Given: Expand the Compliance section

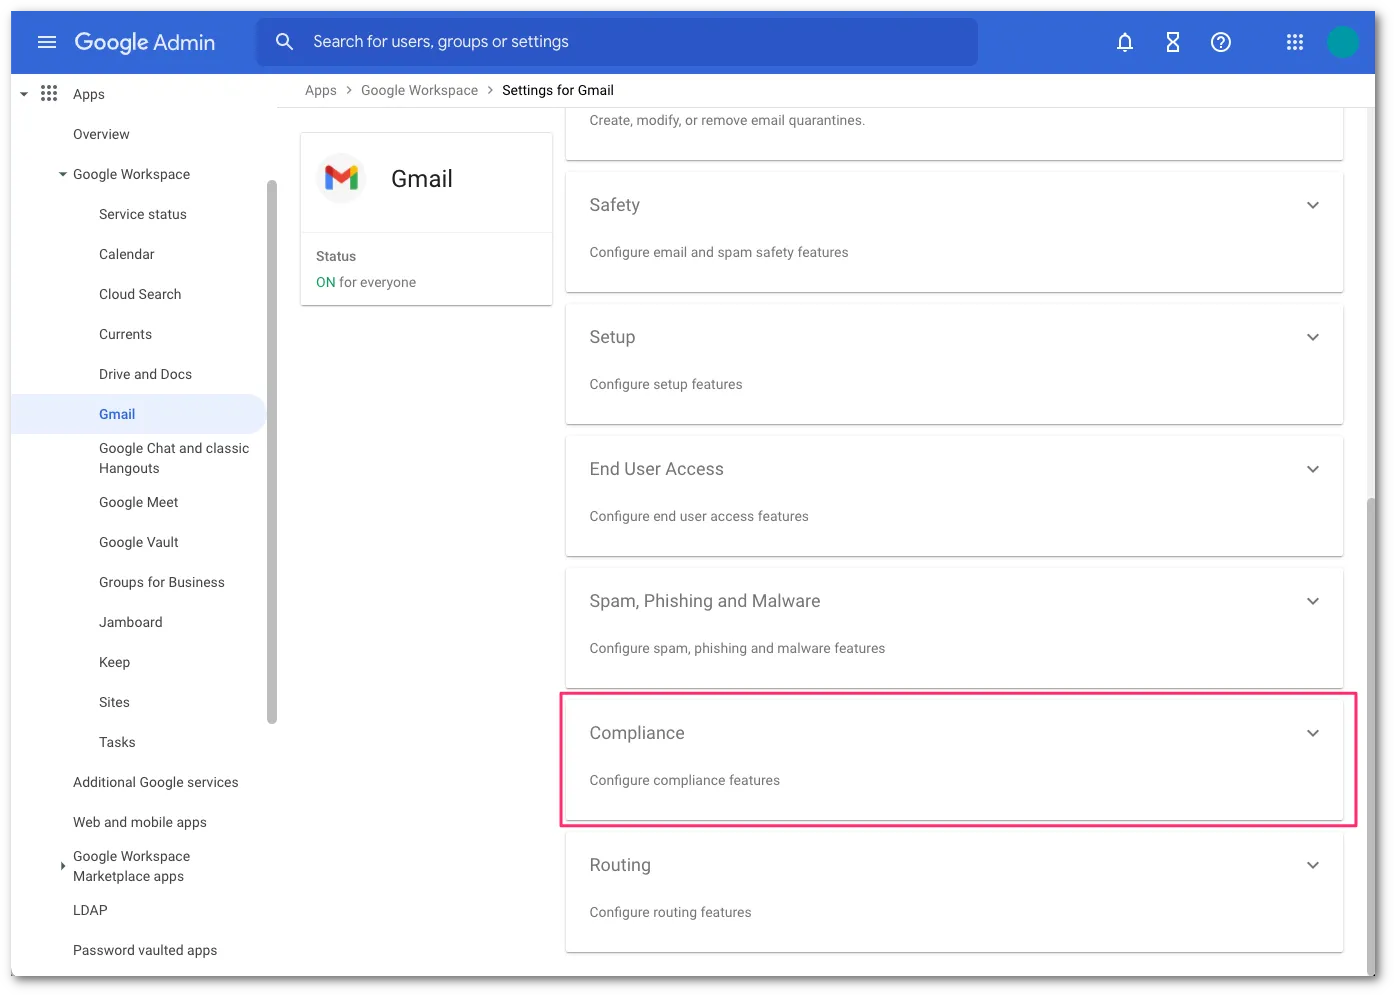Looking at the screenshot, I should click(1313, 732).
